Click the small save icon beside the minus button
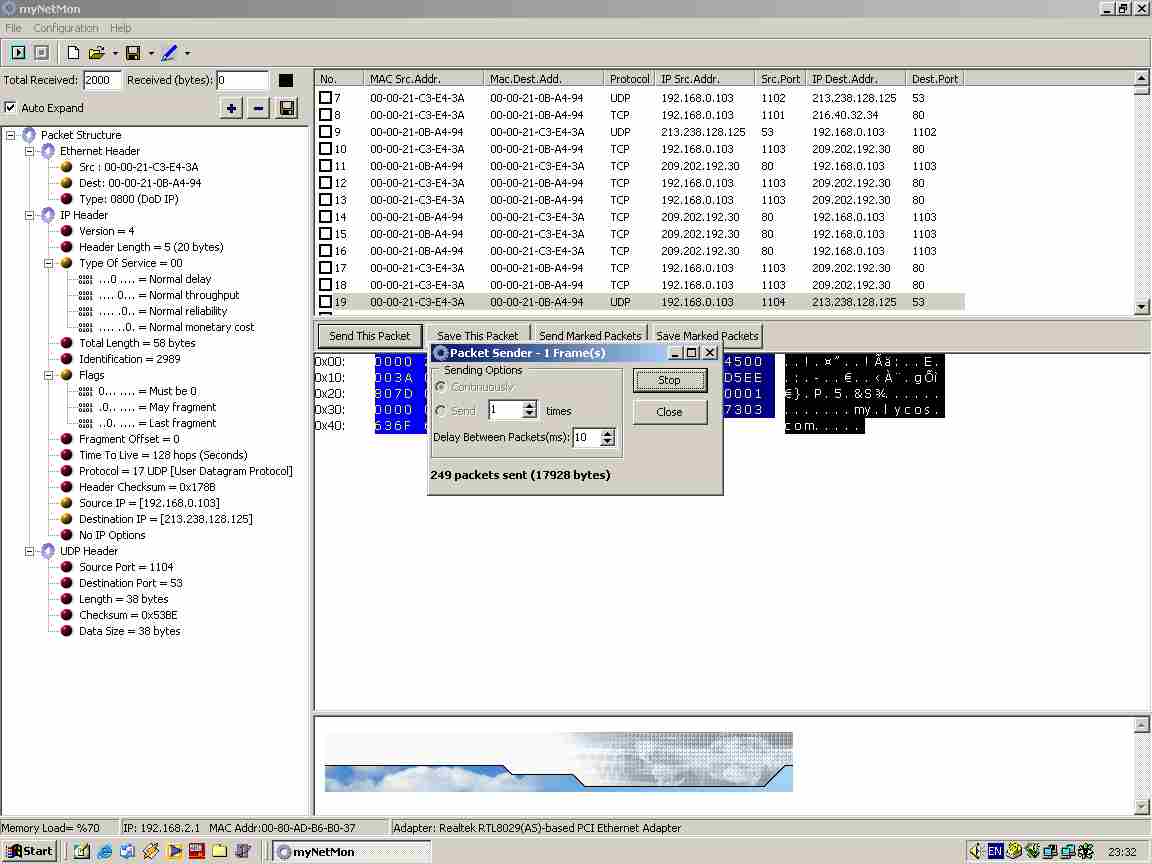The image size is (1152, 864). pos(286,107)
